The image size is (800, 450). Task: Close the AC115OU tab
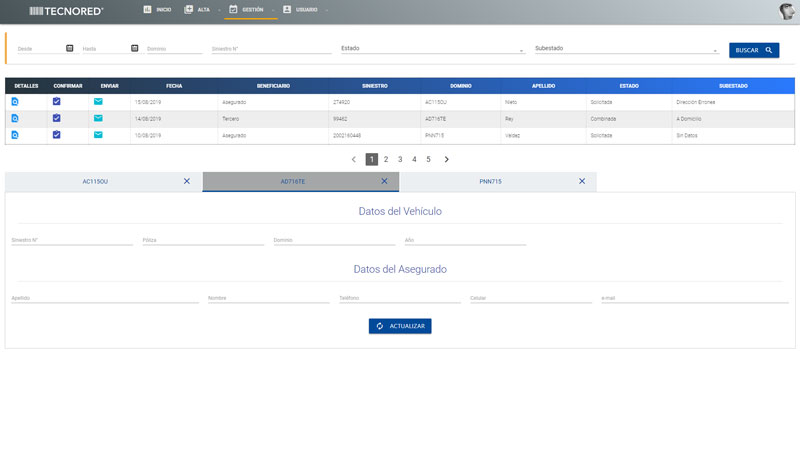187,181
